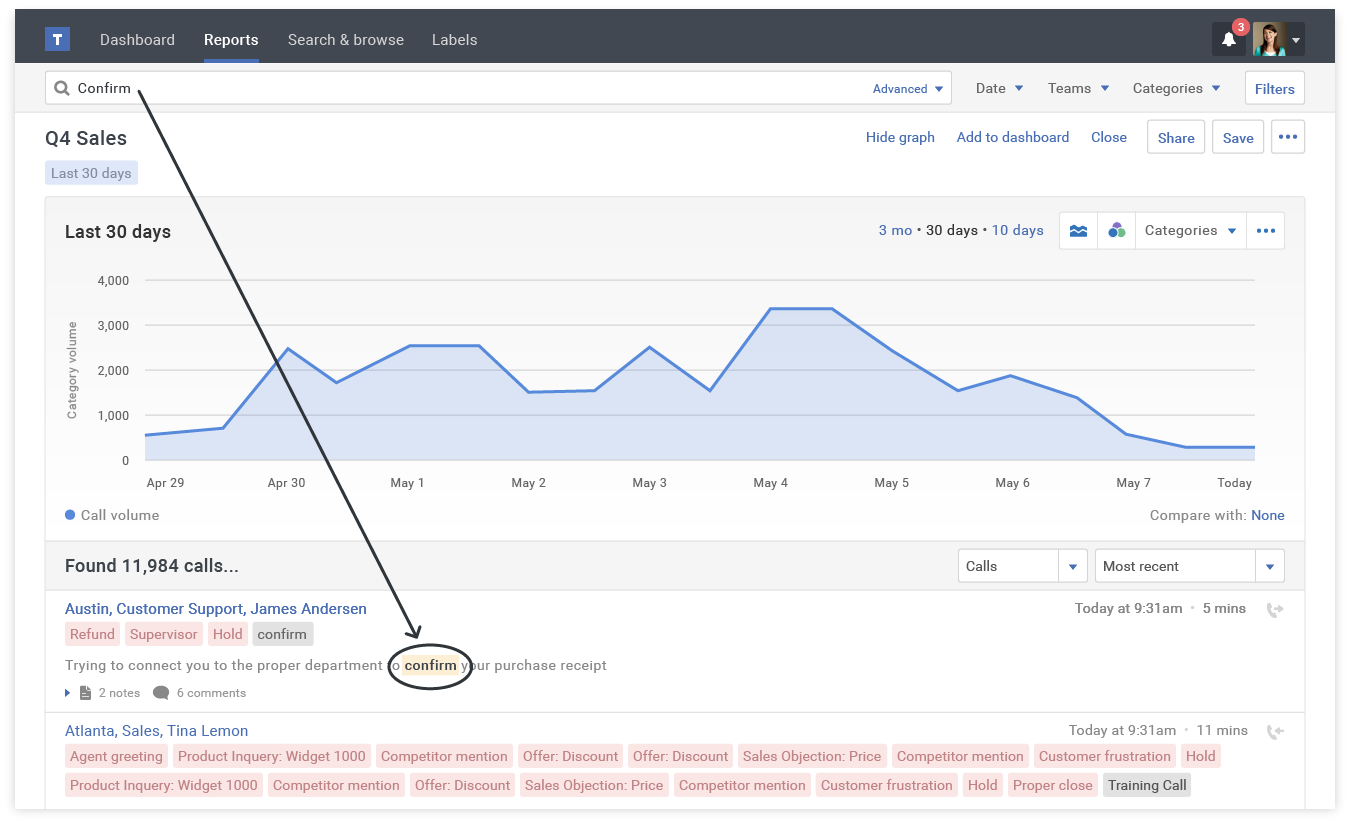Viewport: 1350px width, 824px height.
Task: Toggle the Call volume legend dot
Action: (70, 515)
